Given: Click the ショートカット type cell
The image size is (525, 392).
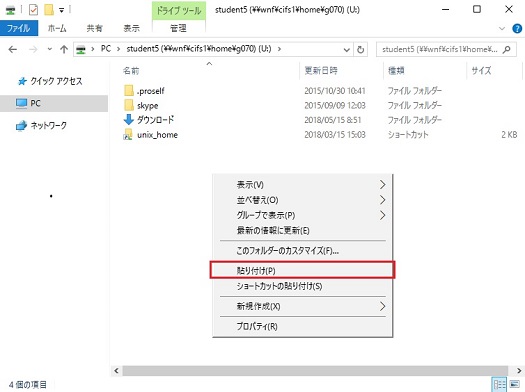Looking at the screenshot, I should click(408, 135).
